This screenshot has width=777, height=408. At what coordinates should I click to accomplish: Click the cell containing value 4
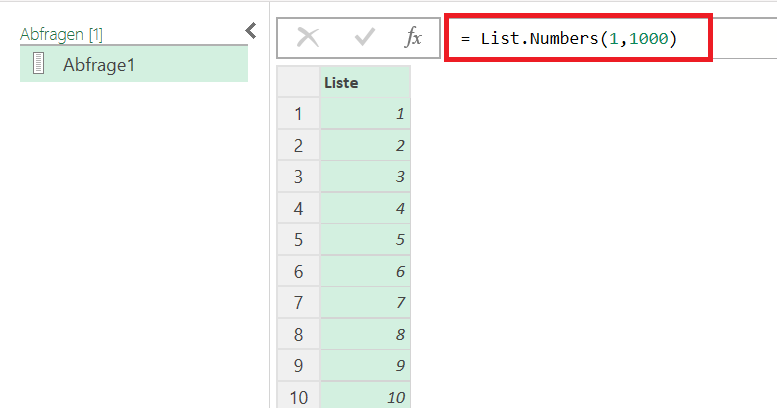(365, 209)
